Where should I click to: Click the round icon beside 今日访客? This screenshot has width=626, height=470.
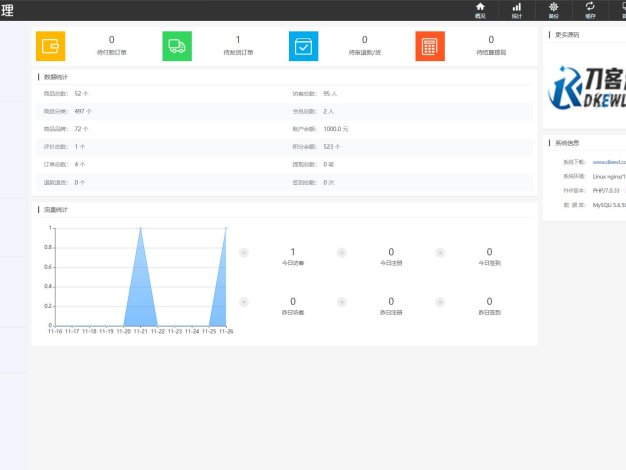[244, 253]
